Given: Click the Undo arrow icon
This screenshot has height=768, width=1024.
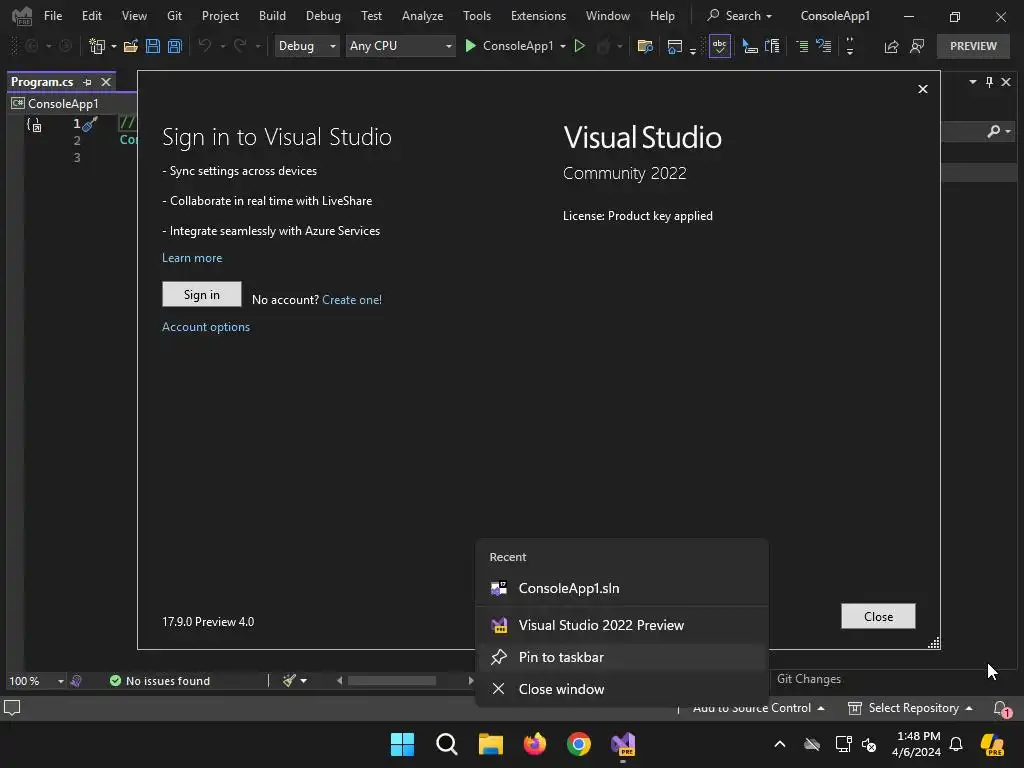Looking at the screenshot, I should 205,46.
